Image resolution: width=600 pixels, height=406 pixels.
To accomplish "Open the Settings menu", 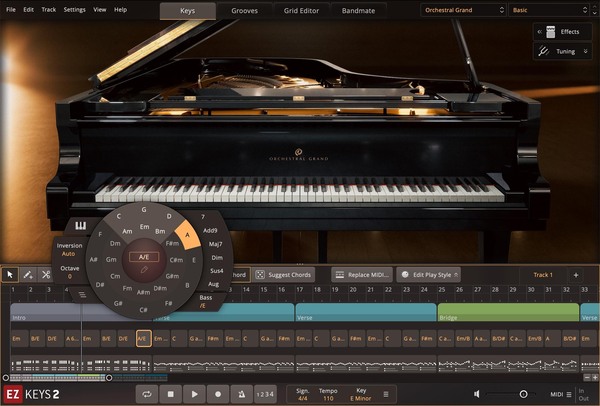I will [x=74, y=9].
